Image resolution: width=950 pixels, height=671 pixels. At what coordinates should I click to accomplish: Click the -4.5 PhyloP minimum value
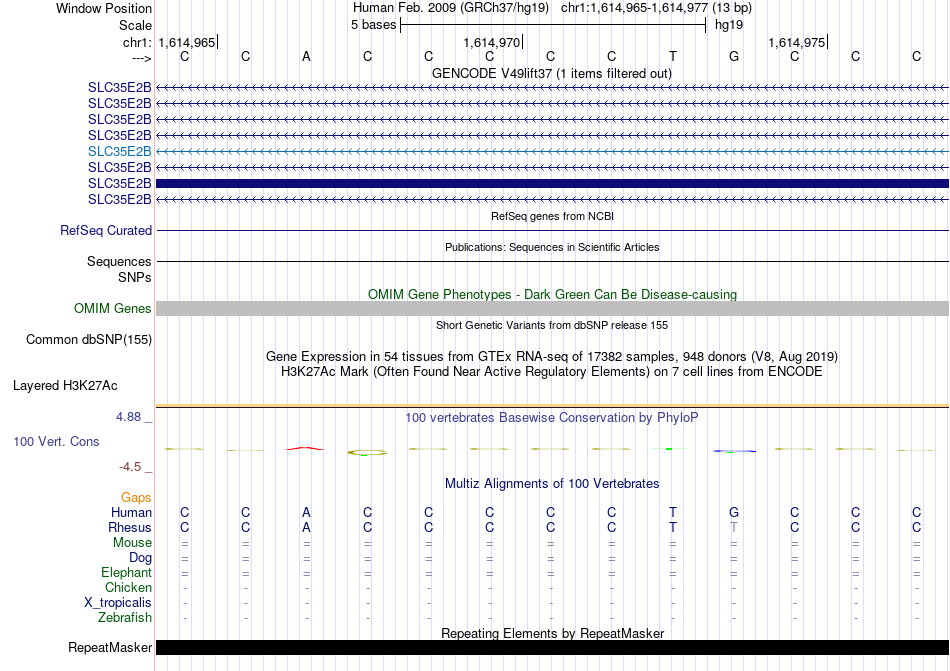click(x=130, y=467)
